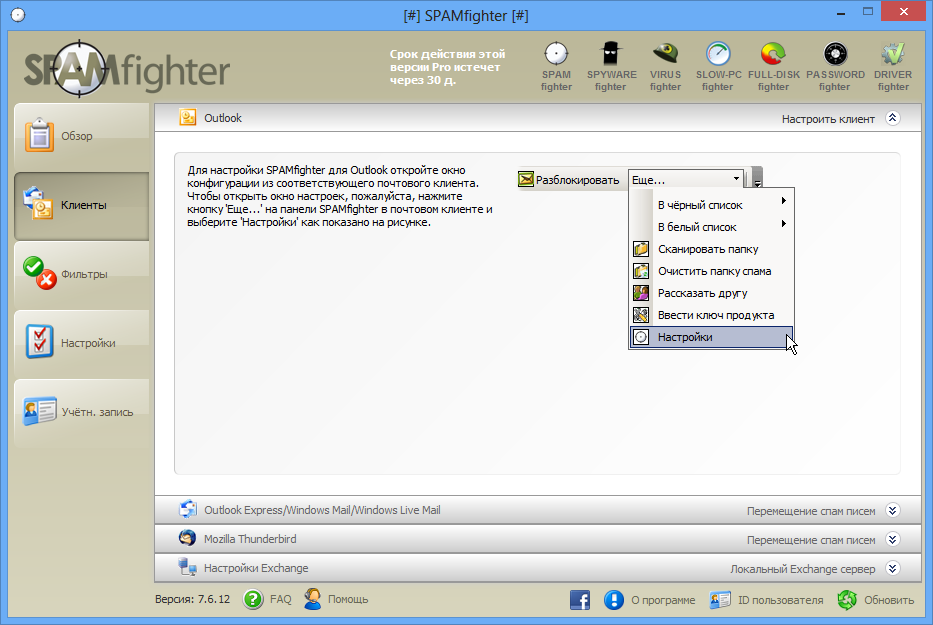Viewport: 933px width, 625px height.
Task: Switch to Клиенты sidebar tab
Action: pos(82,206)
